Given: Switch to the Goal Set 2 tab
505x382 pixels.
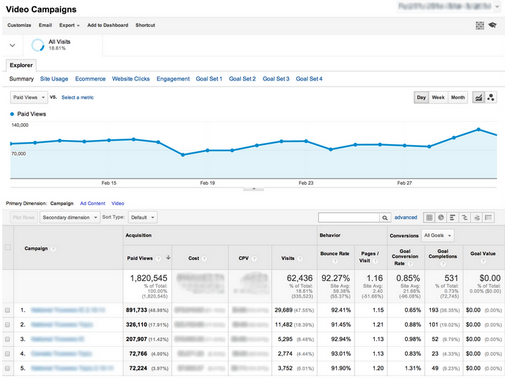Looking at the screenshot, I should pyautogui.click(x=242, y=79).
